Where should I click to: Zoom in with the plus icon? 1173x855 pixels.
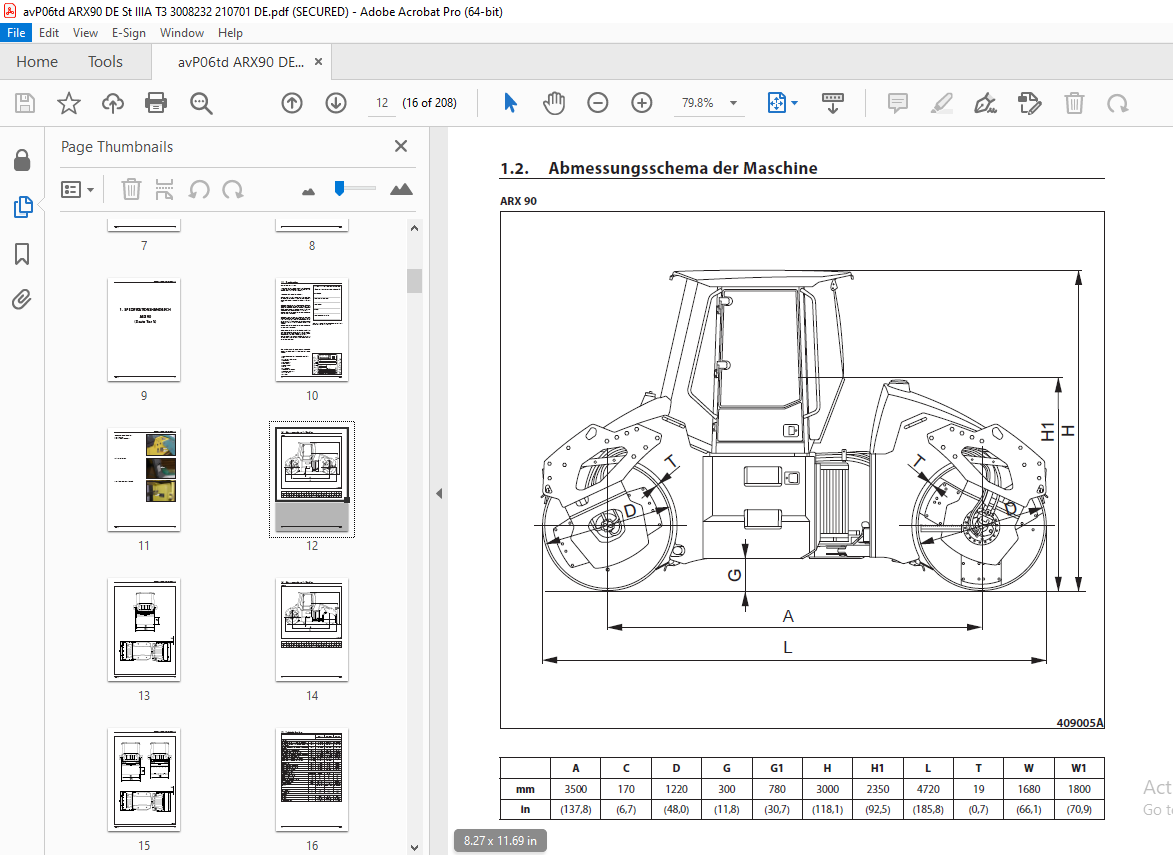coord(642,102)
